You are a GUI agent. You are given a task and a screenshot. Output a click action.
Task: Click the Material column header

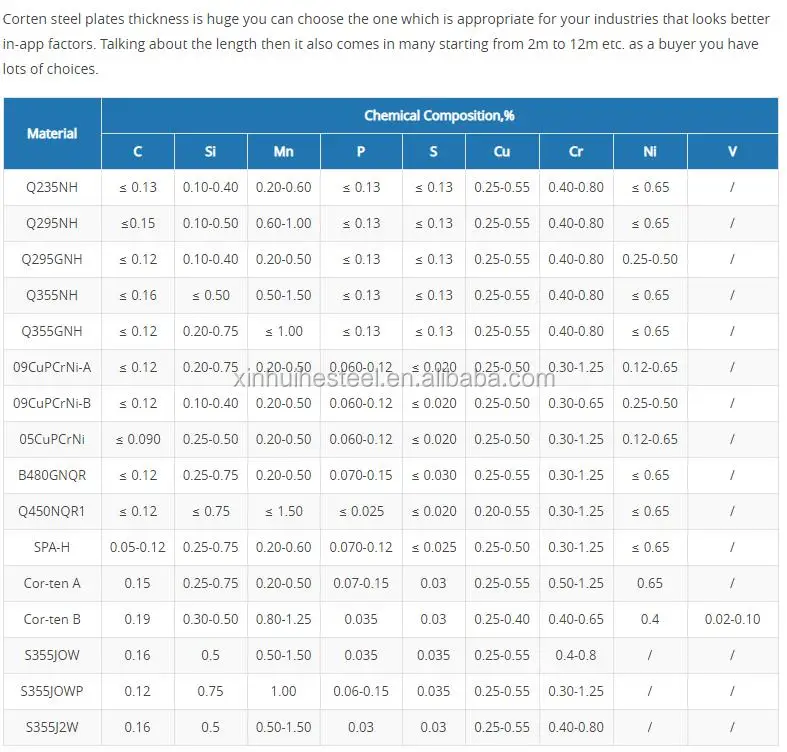click(52, 133)
